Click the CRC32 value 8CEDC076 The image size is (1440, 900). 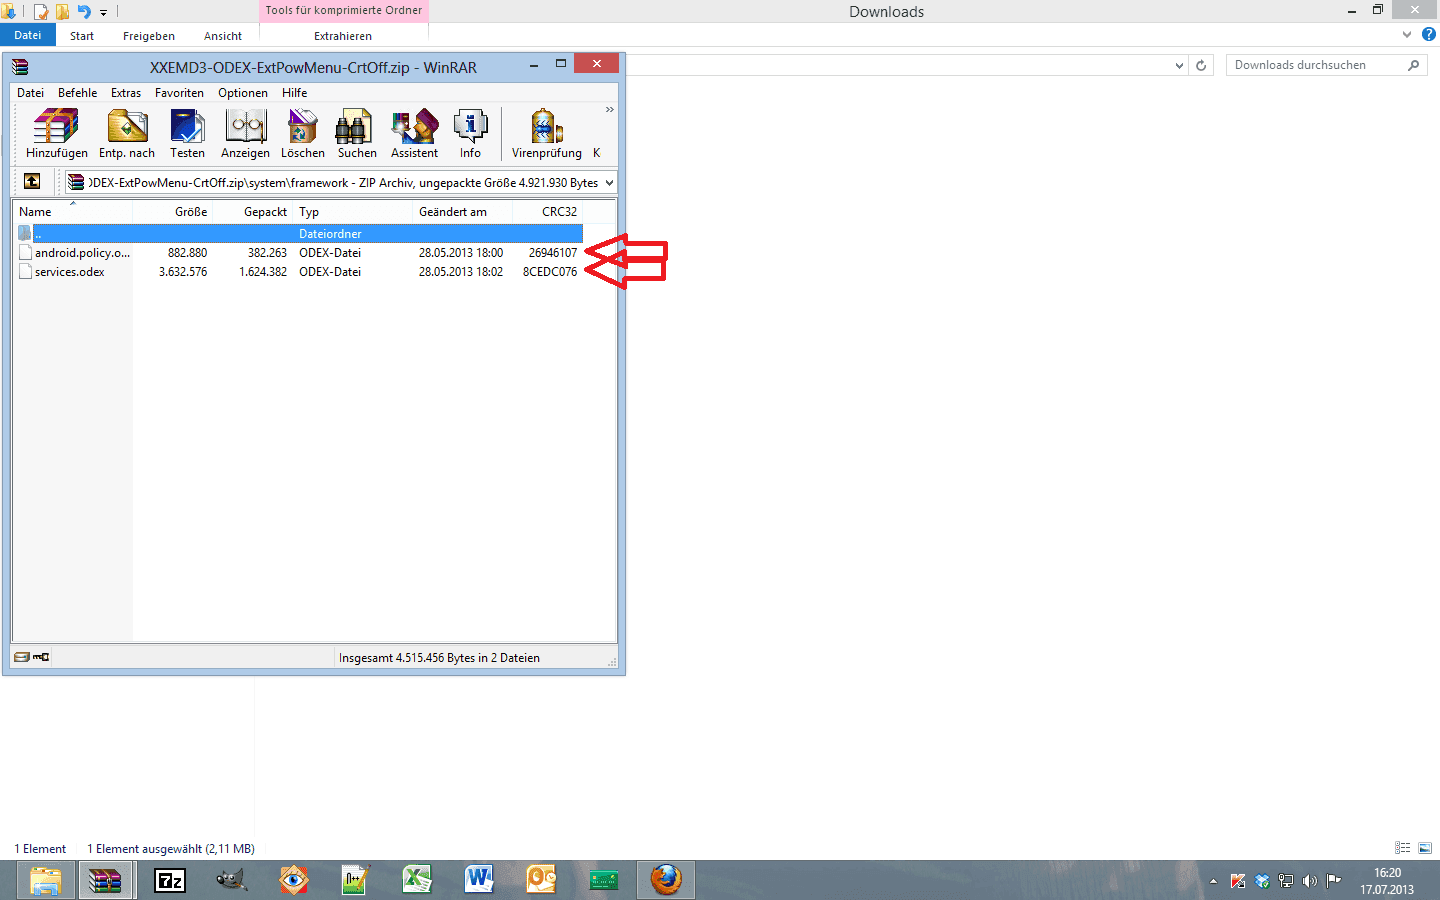coord(550,272)
